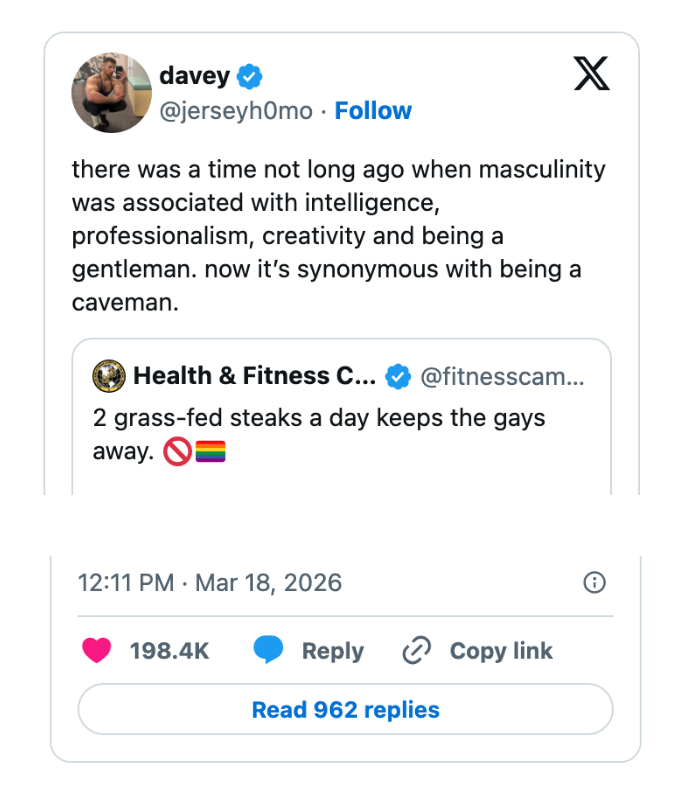Click the Health & Fitness account avatar

[x=108, y=376]
